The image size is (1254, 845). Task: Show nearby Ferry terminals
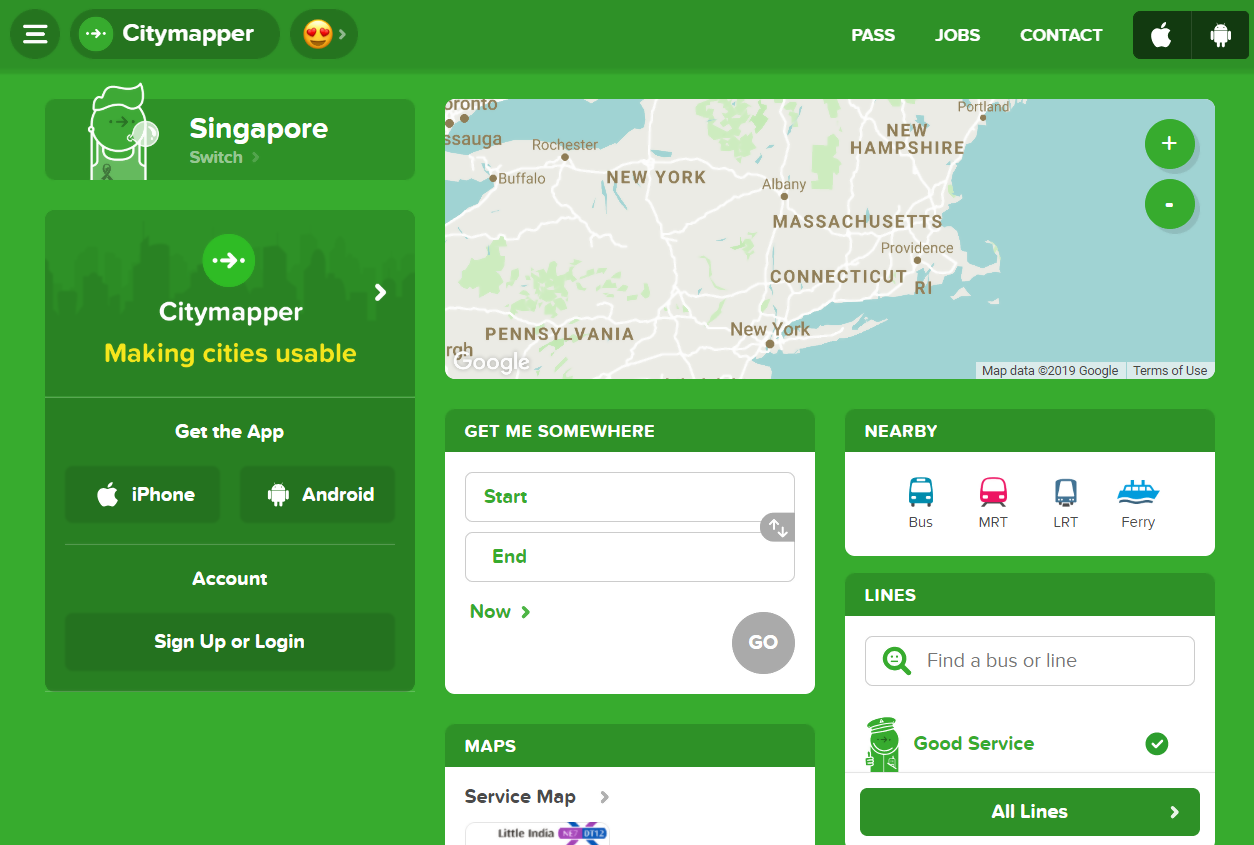(1138, 503)
